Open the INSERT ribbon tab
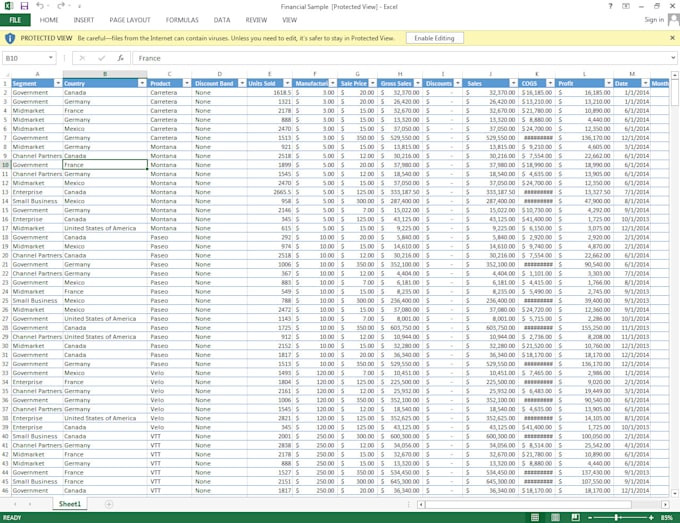Image resolution: width=680 pixels, height=523 pixels. tap(84, 20)
